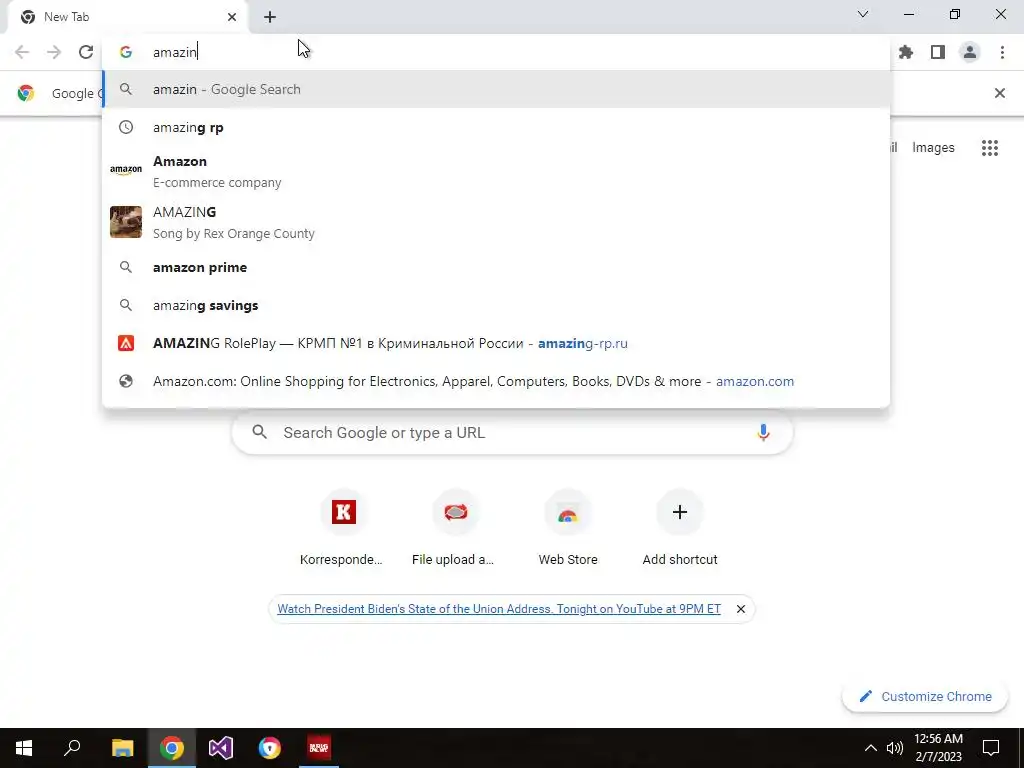The height and width of the screenshot is (768, 1024).
Task: Open the Chrome three-dot menu
Action: click(1002, 52)
